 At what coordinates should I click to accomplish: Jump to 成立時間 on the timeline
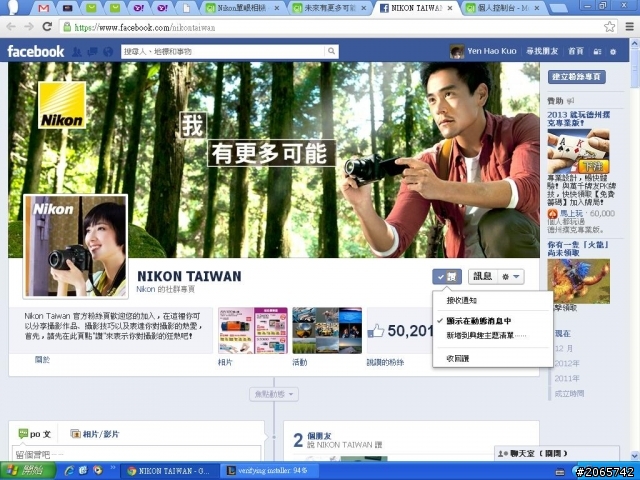569,393
